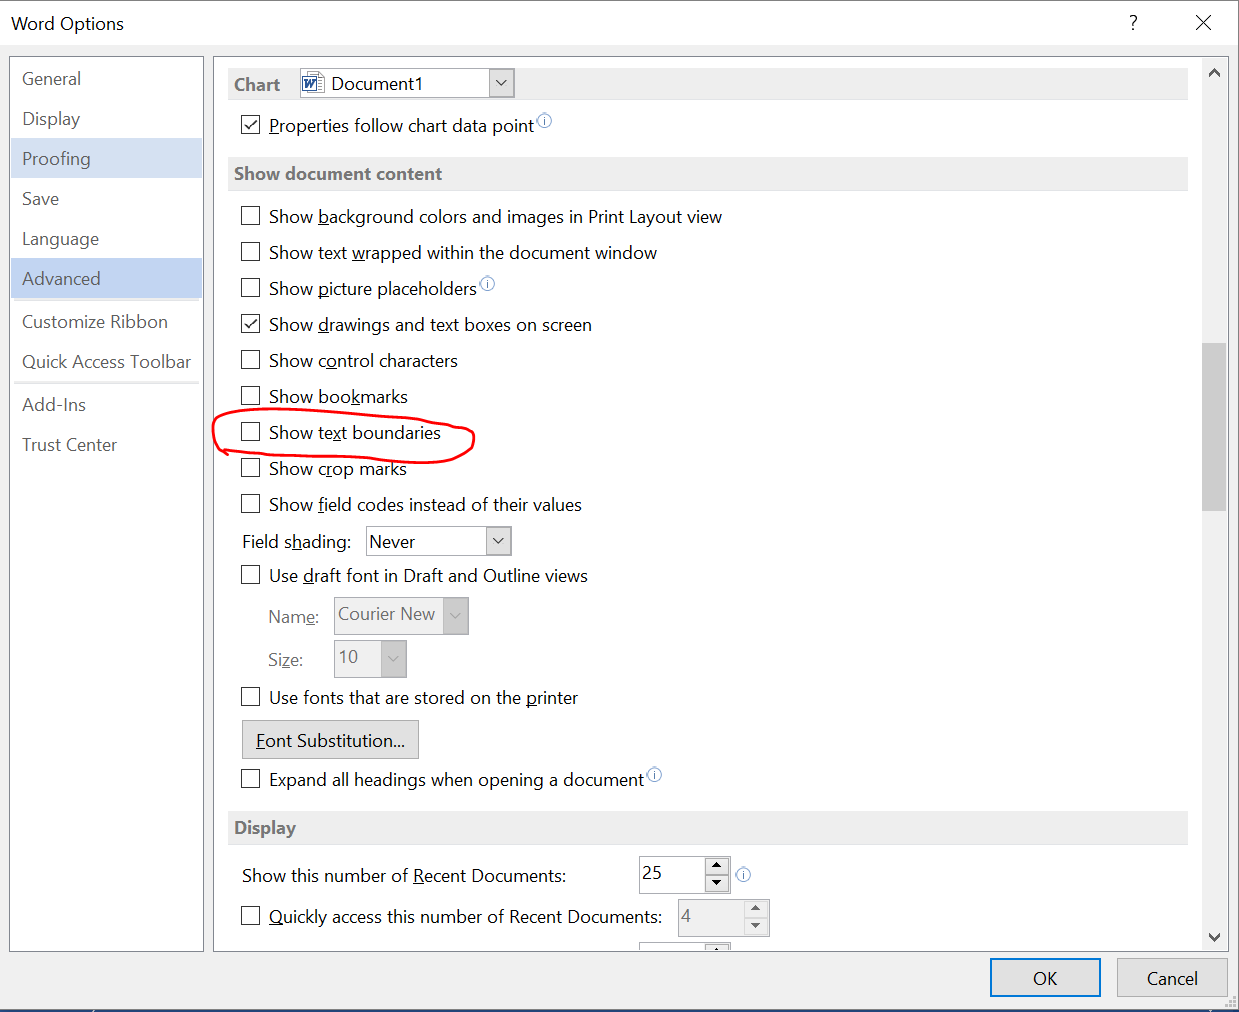
Task: Confirm settings with OK button
Action: point(1045,978)
